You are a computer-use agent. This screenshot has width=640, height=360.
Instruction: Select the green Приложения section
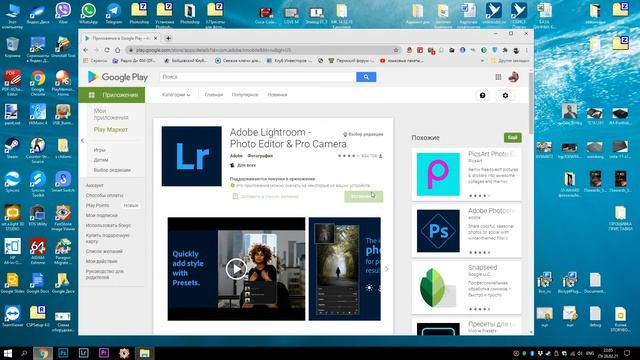(x=112, y=95)
